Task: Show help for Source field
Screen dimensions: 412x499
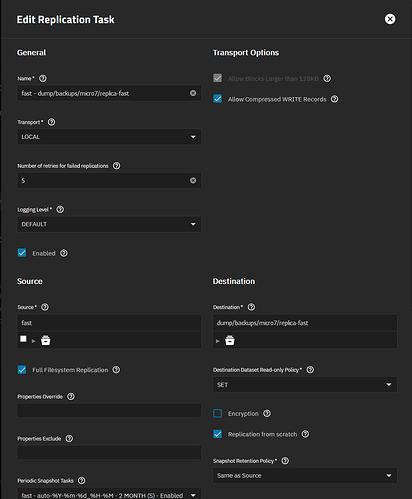Action: [45, 307]
